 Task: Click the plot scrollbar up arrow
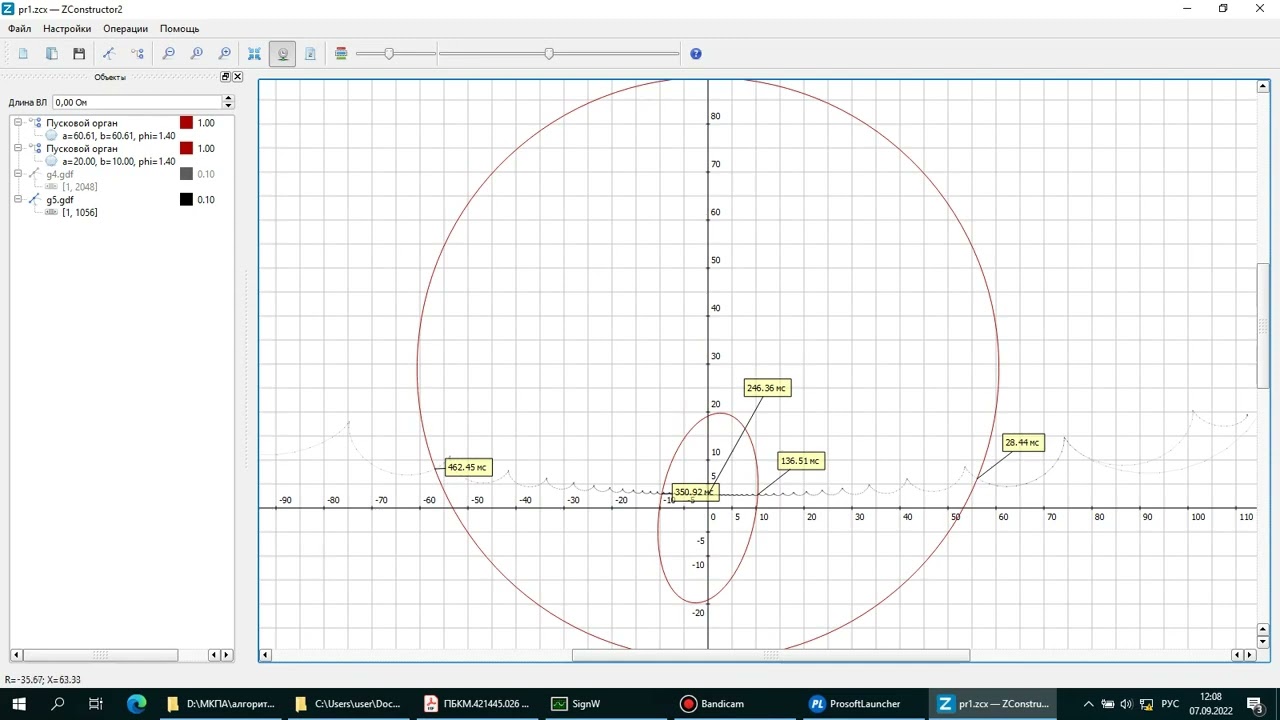coord(1263,87)
